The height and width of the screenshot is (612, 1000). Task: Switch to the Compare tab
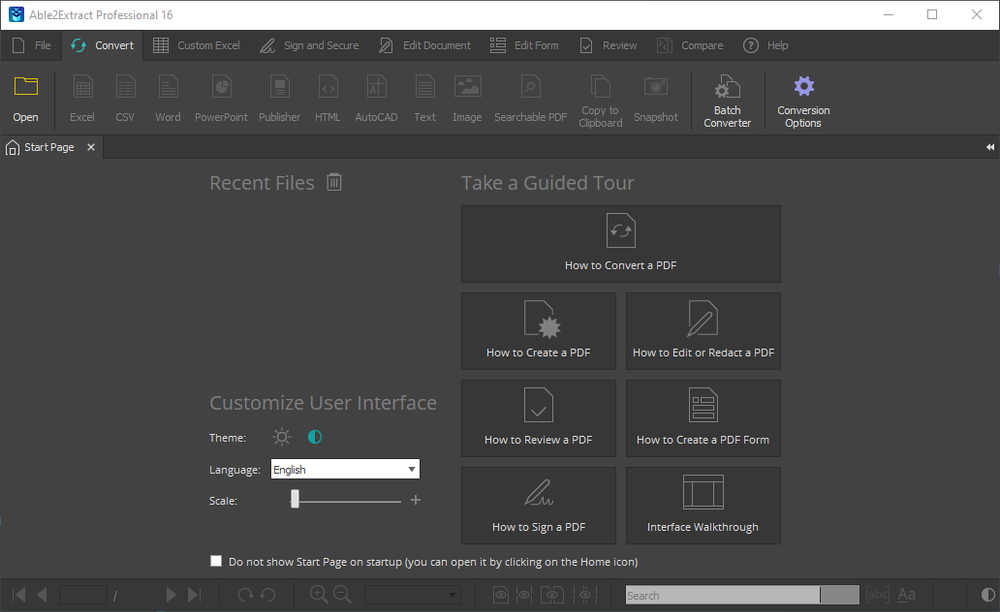[x=690, y=45]
